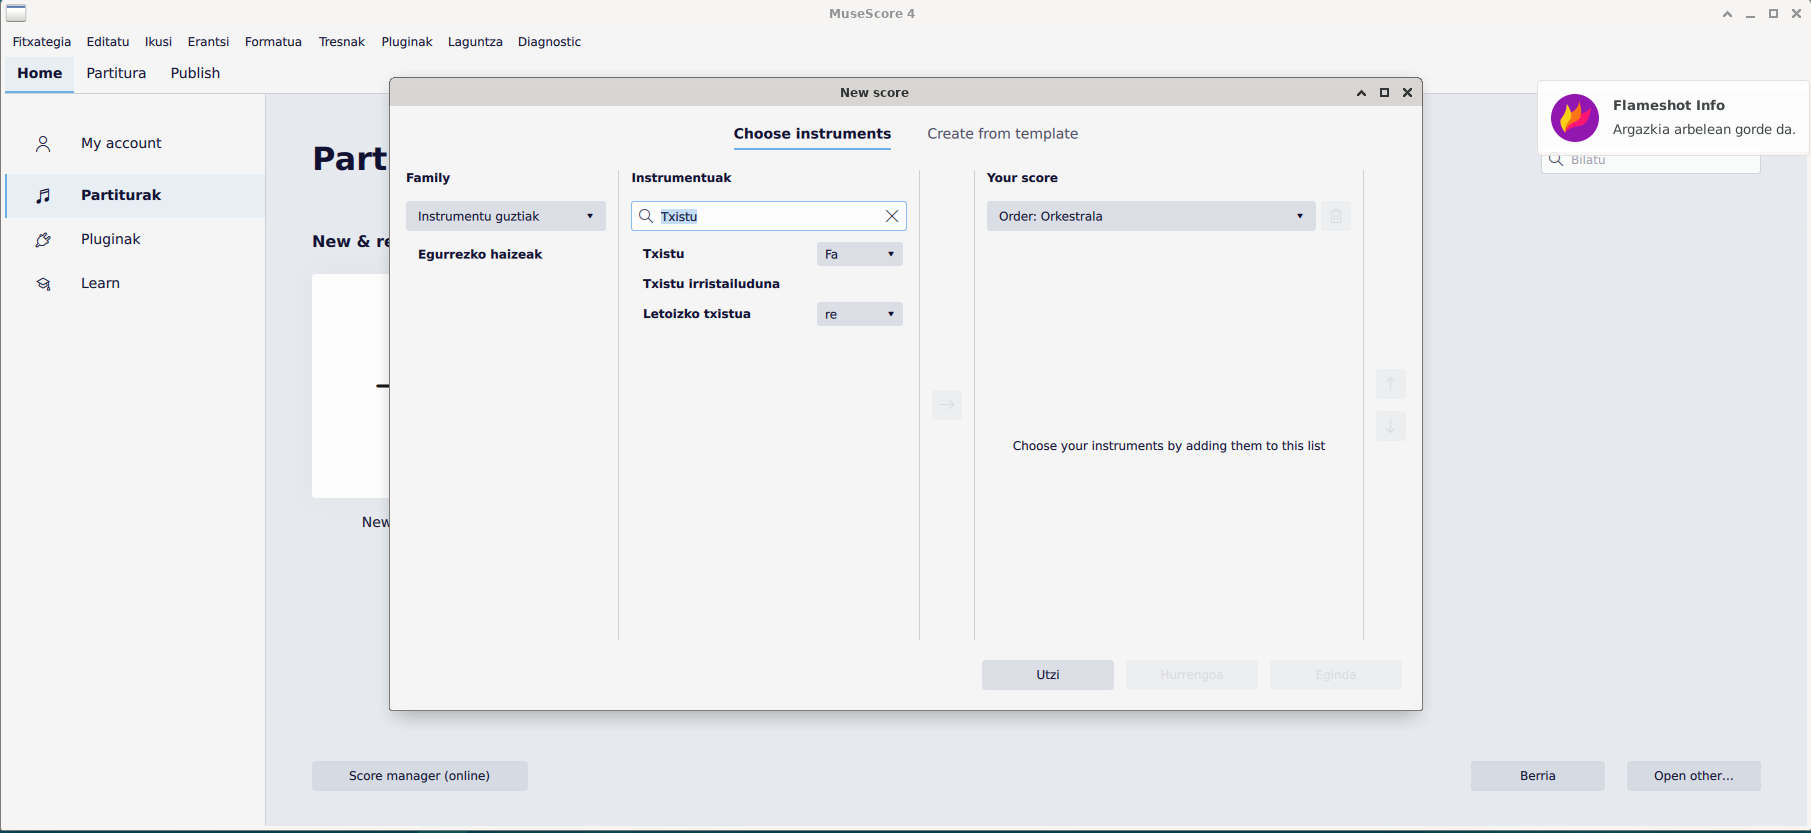Viewport: 1811px width, 833px height.
Task: Click the window menu icon in title bar
Action: [16, 13]
